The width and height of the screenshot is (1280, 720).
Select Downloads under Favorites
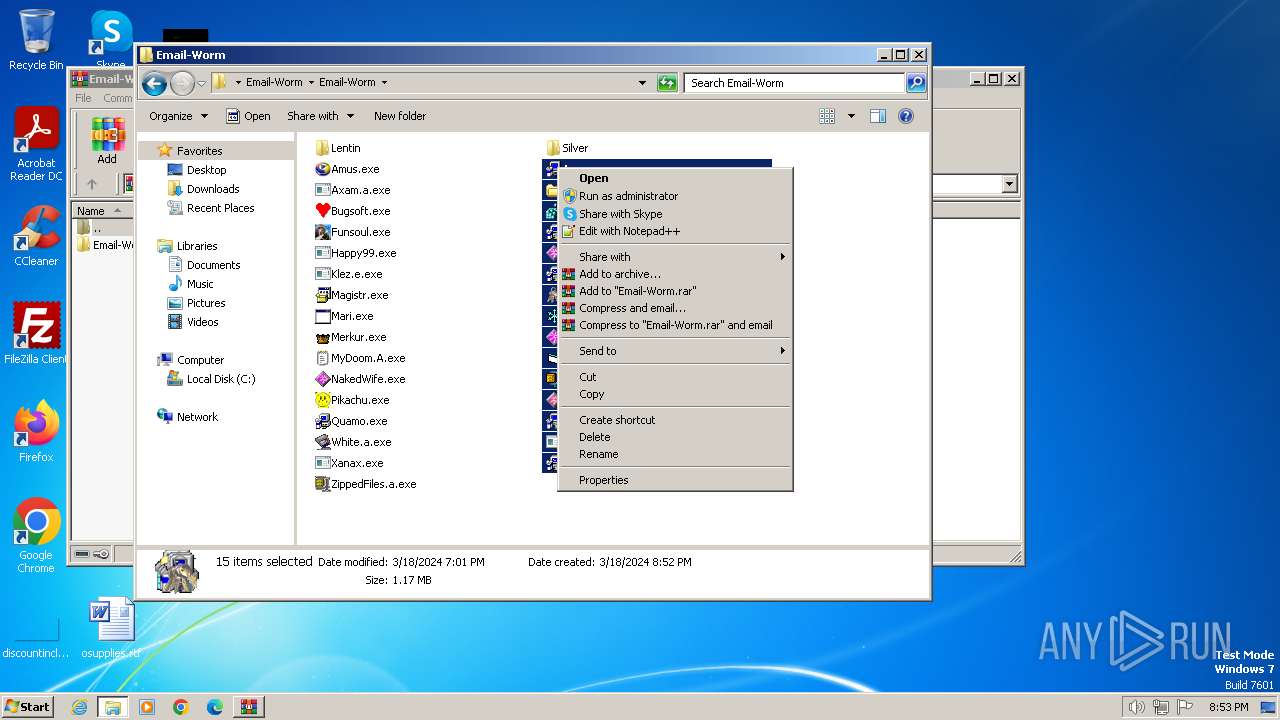tap(213, 189)
